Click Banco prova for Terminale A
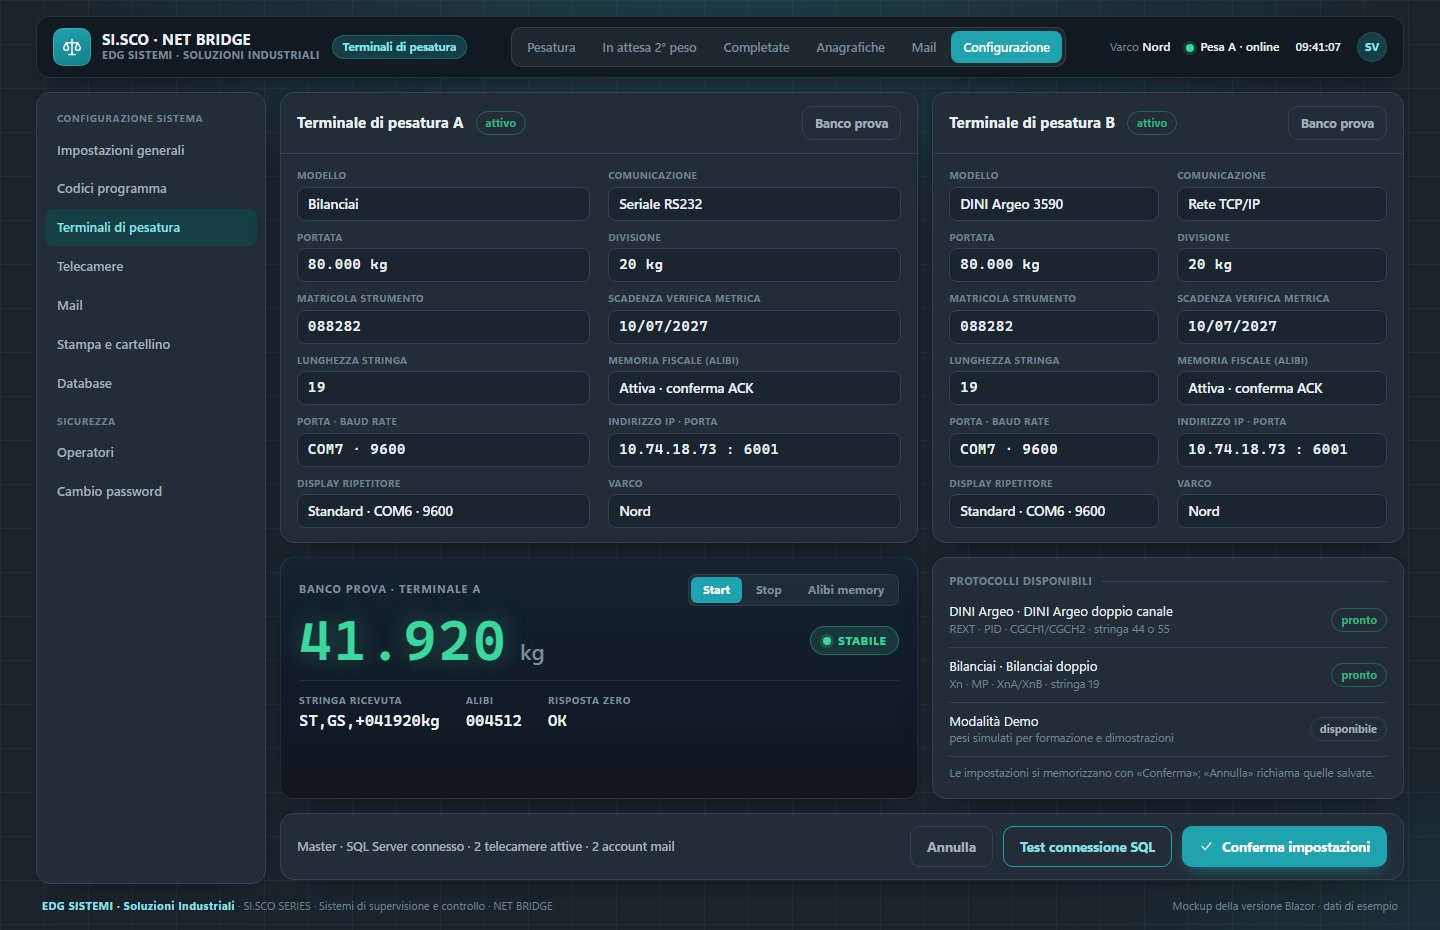The height and width of the screenshot is (930, 1440). pyautogui.click(x=851, y=123)
